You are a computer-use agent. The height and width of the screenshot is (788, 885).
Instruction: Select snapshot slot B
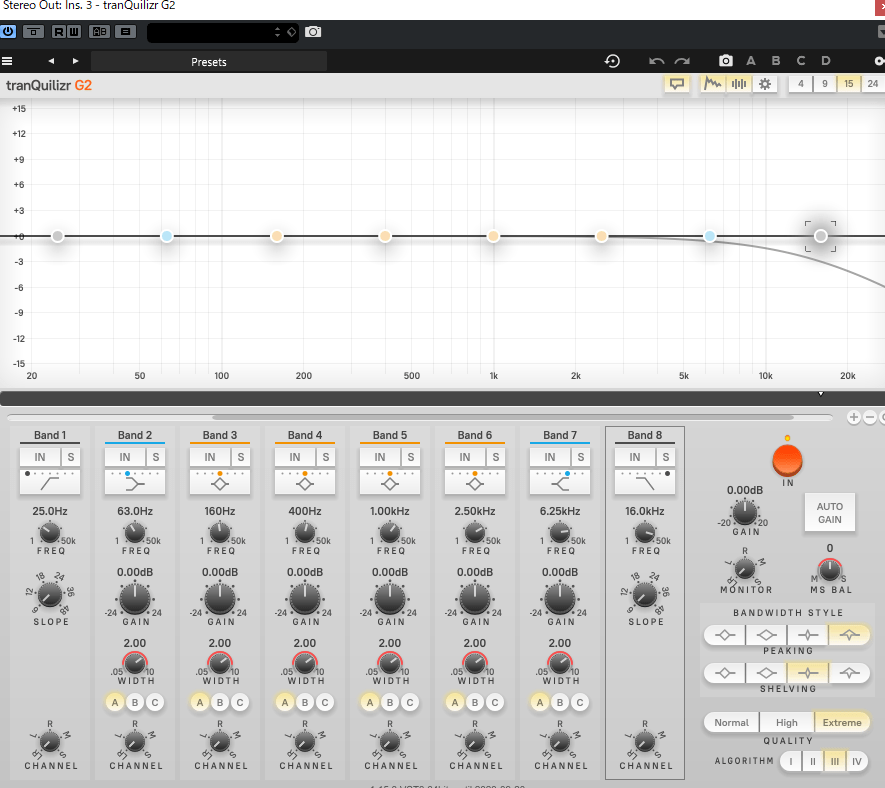(x=775, y=61)
